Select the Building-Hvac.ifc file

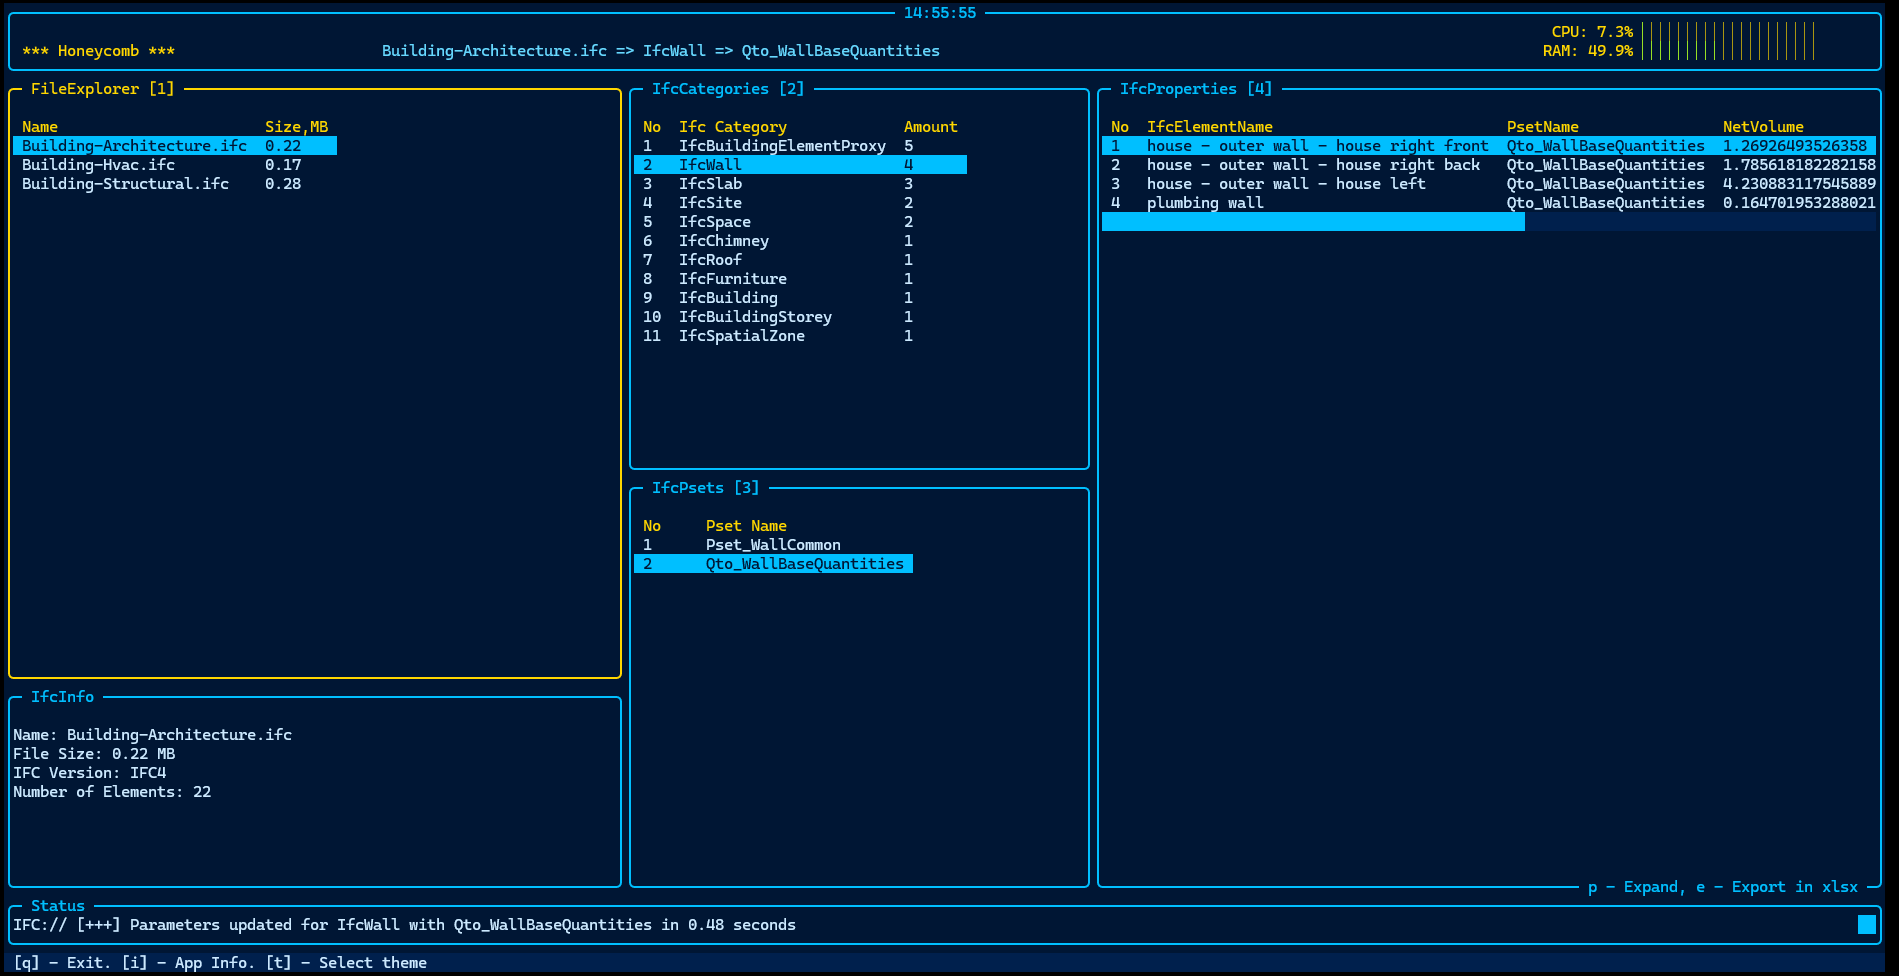tap(175, 165)
